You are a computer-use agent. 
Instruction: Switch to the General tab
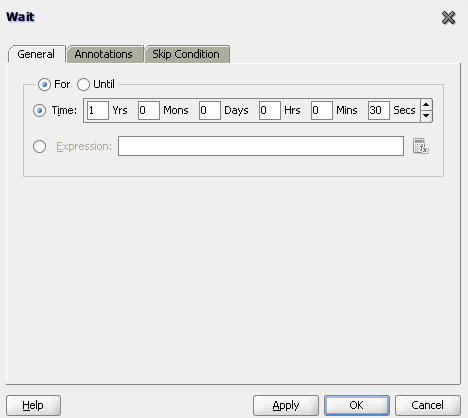[x=36, y=54]
